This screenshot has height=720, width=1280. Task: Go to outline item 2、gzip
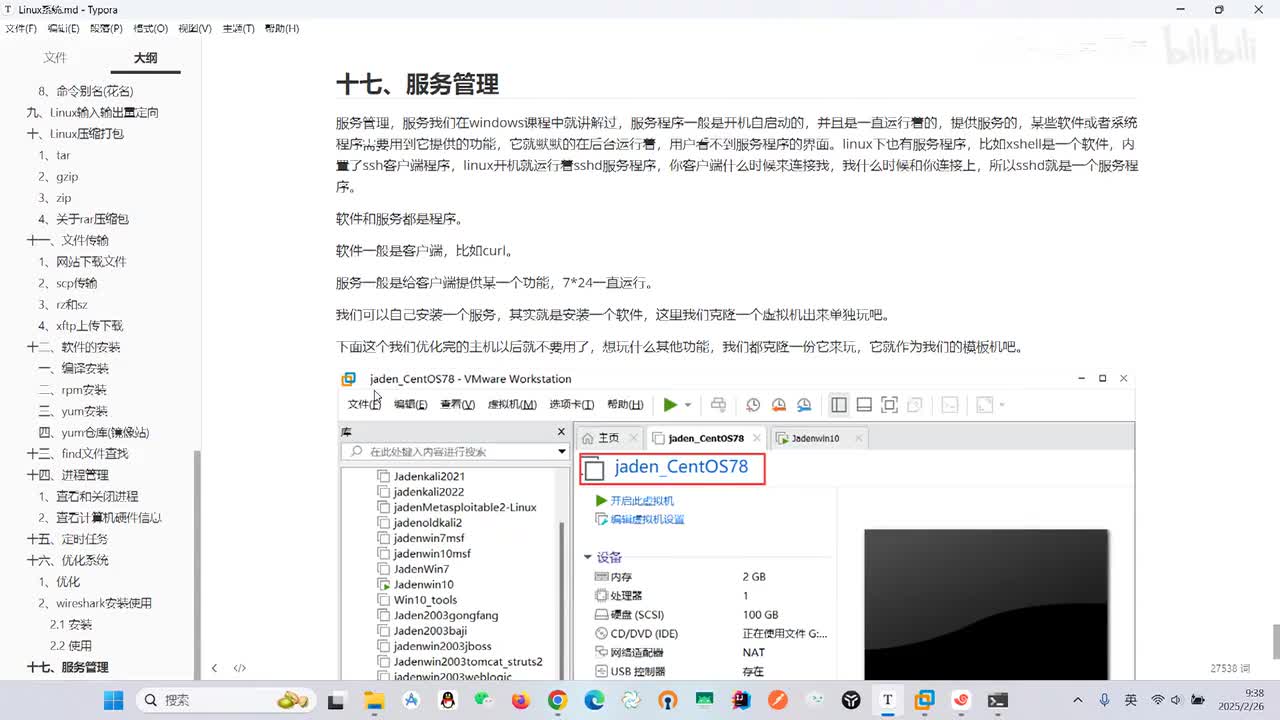coord(59,176)
